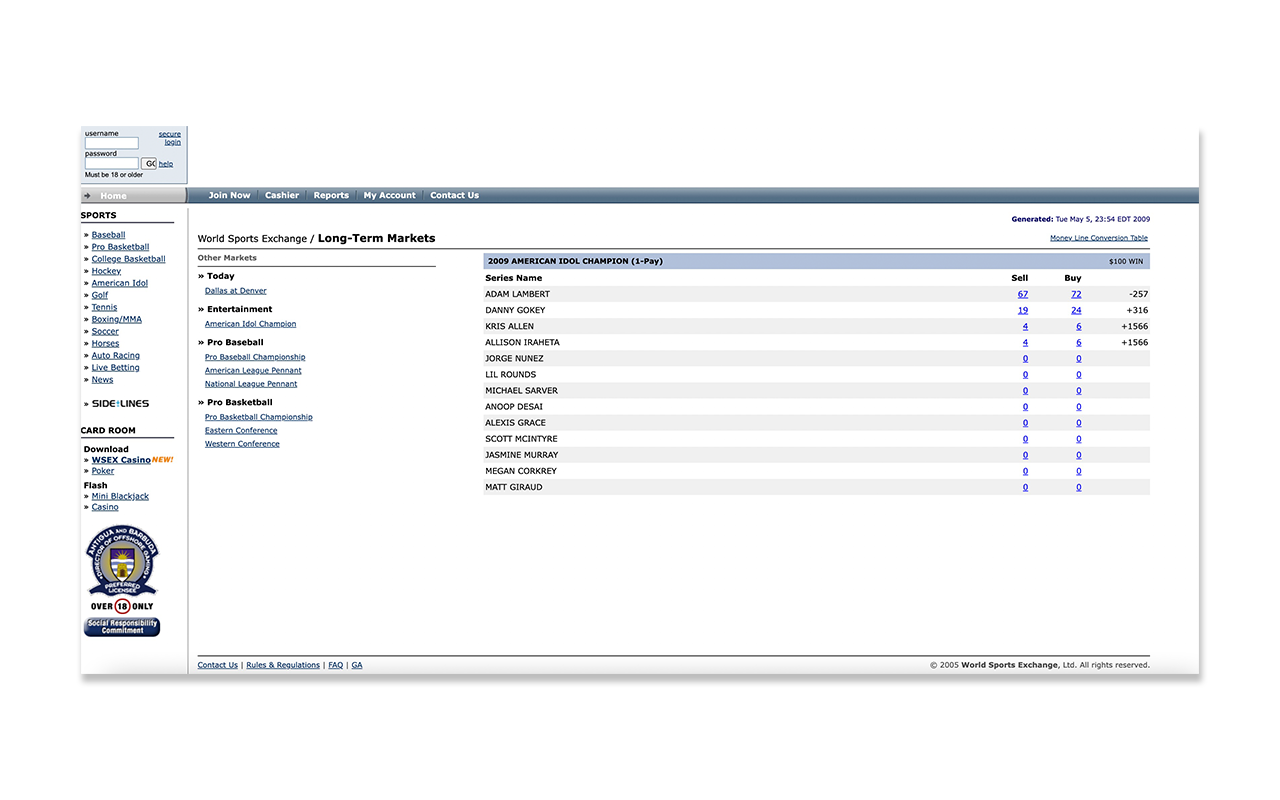Open the Rules & Regulations footer link
The height and width of the screenshot is (800, 1280).
click(x=283, y=665)
